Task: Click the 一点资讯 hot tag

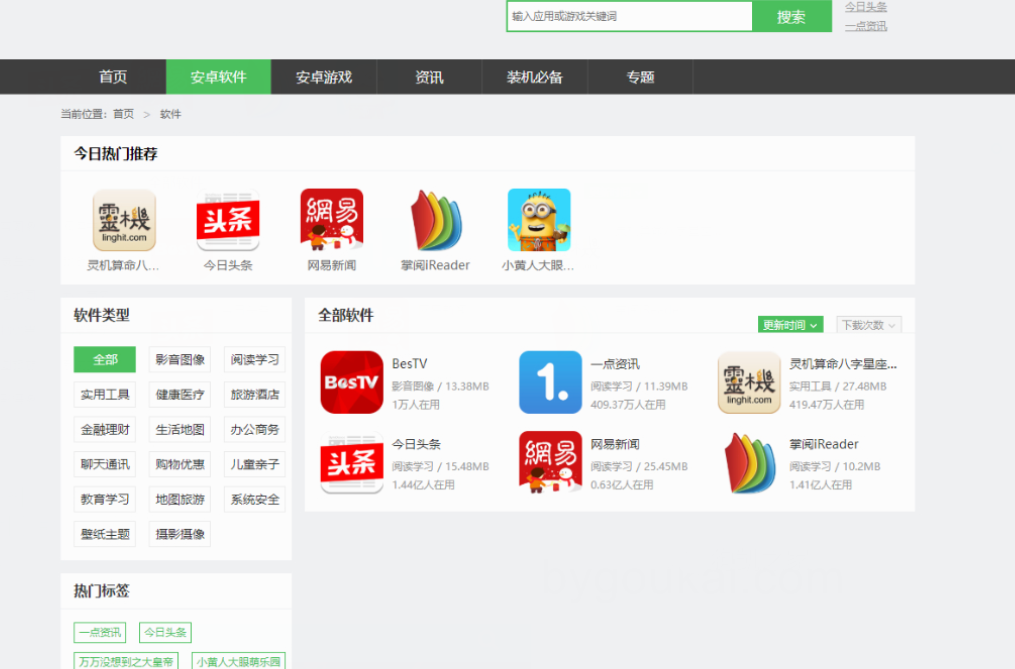Action: coord(100,632)
